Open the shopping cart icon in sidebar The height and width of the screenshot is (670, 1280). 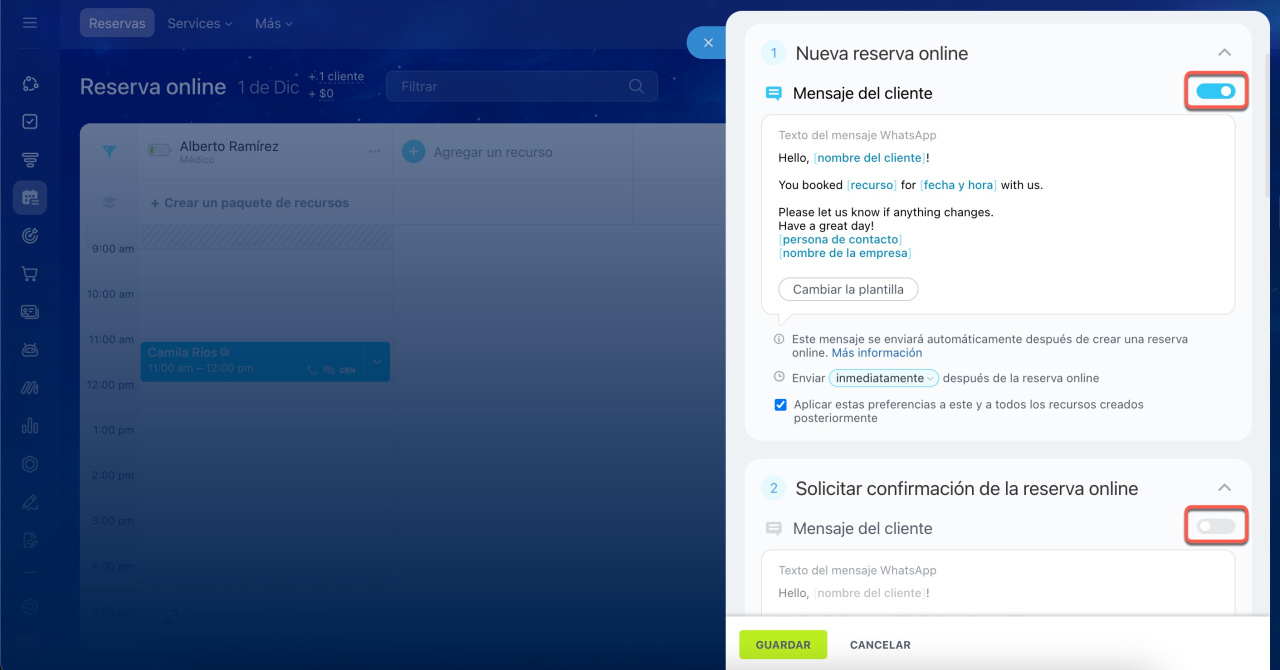click(x=30, y=274)
